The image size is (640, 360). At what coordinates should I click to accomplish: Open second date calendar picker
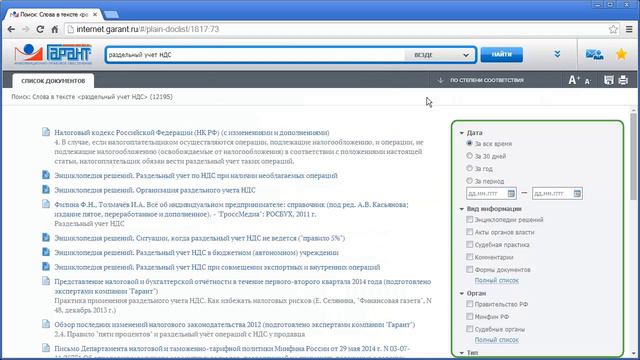pos(577,193)
